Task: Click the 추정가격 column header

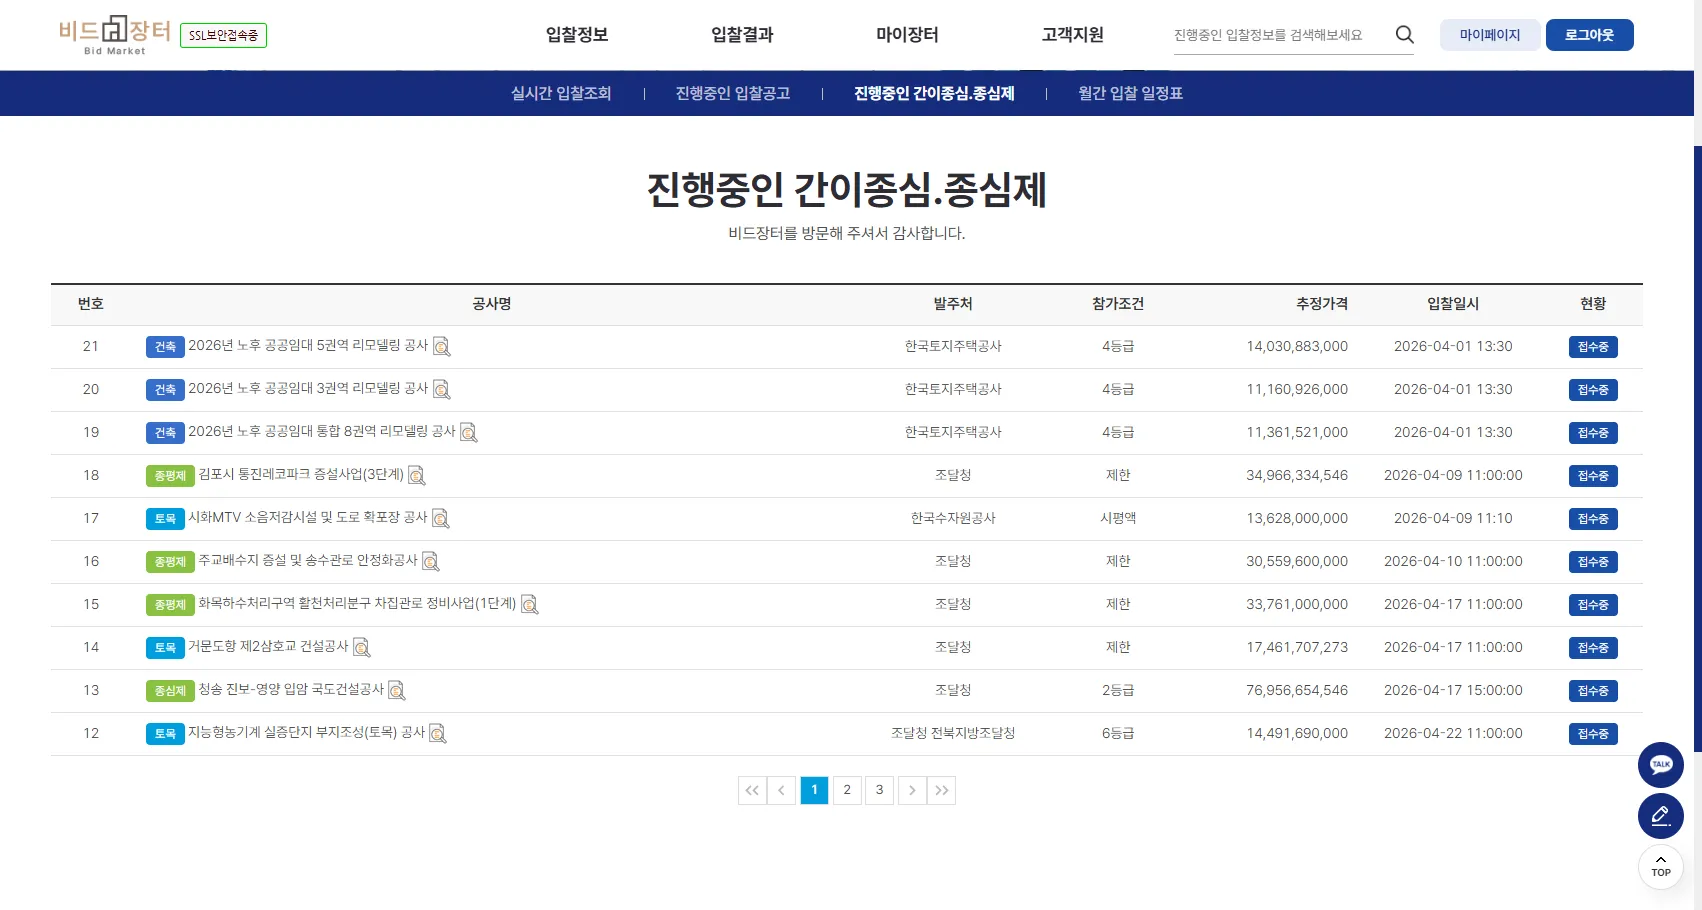Action: (1322, 304)
